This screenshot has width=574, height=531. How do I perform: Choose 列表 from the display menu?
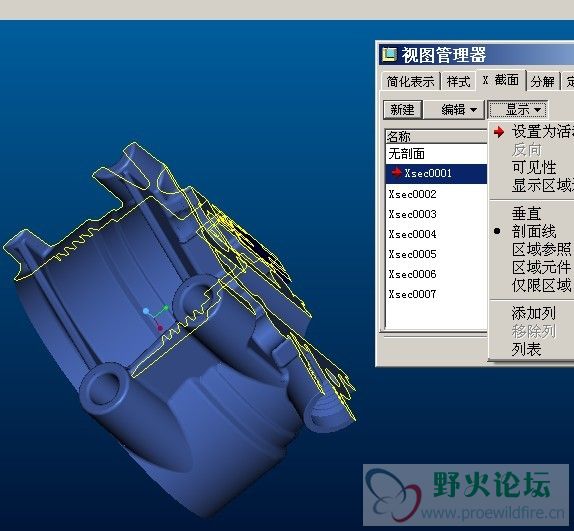click(526, 349)
